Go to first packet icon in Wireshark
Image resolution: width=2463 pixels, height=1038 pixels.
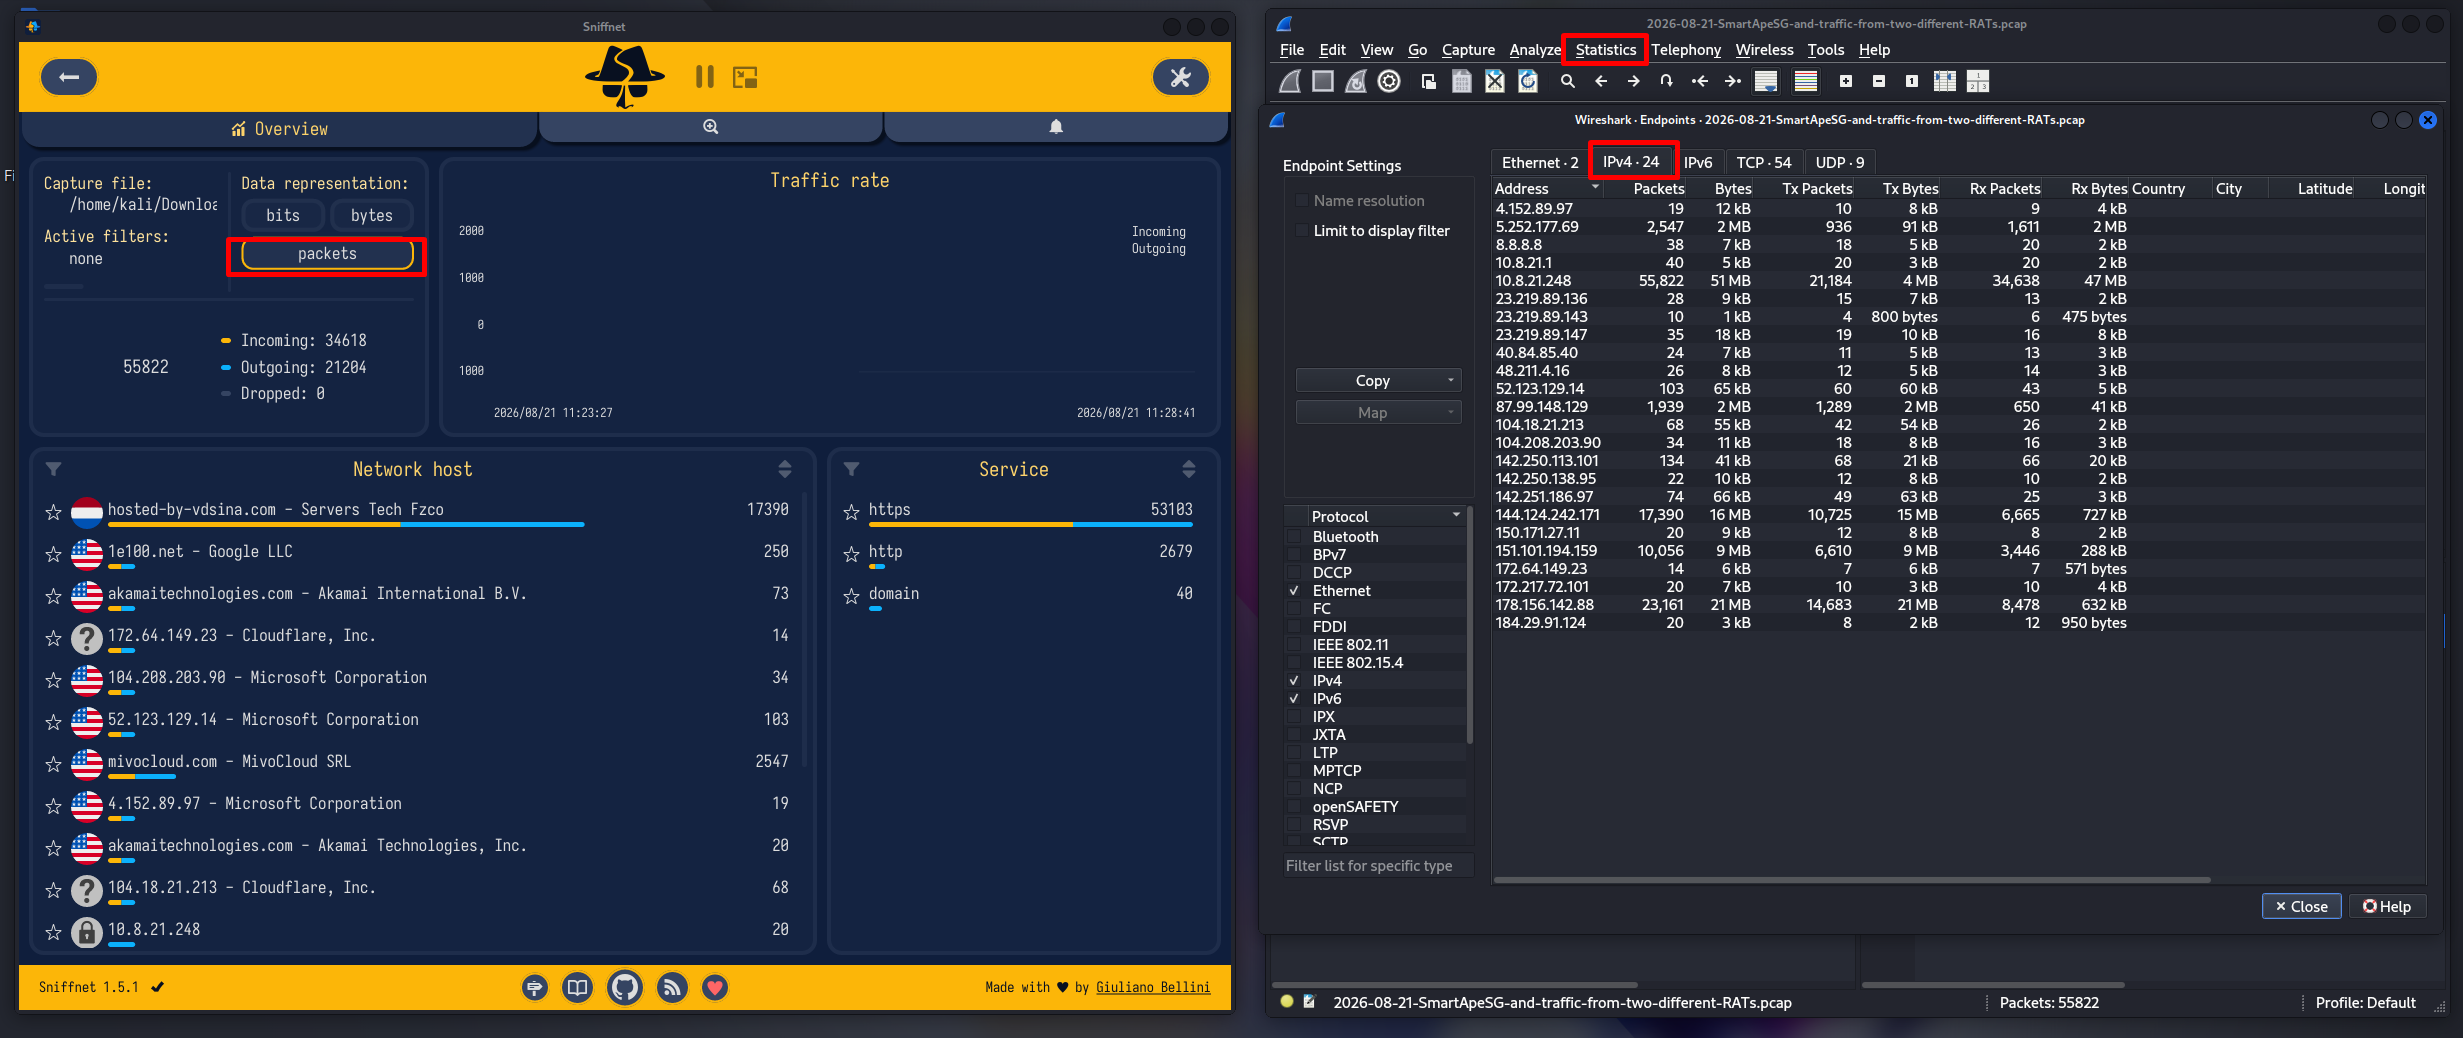tap(1700, 82)
